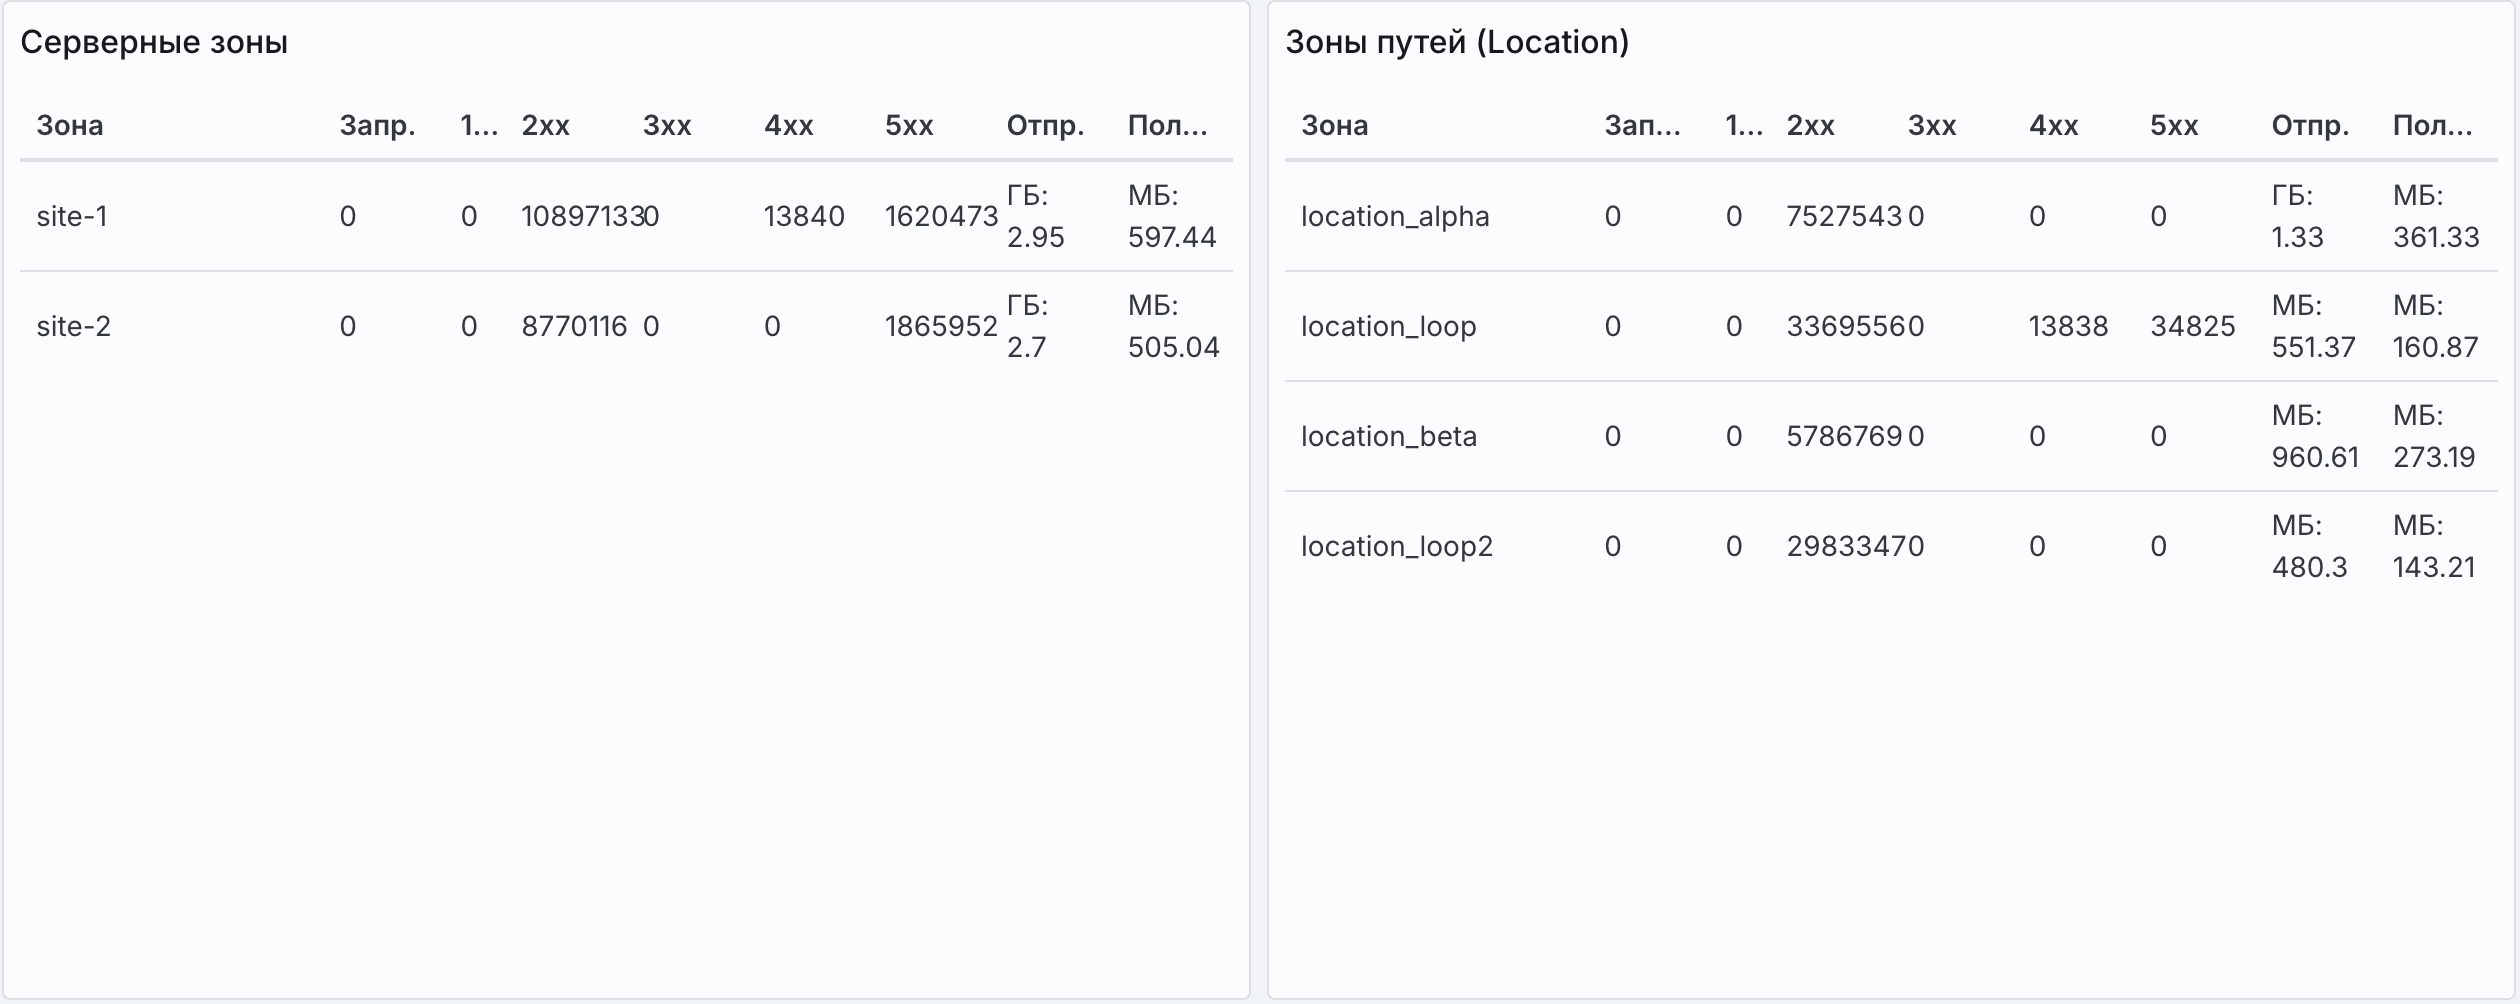Select the site-2 server zone entry
The height and width of the screenshot is (1004, 2520).
(74, 326)
